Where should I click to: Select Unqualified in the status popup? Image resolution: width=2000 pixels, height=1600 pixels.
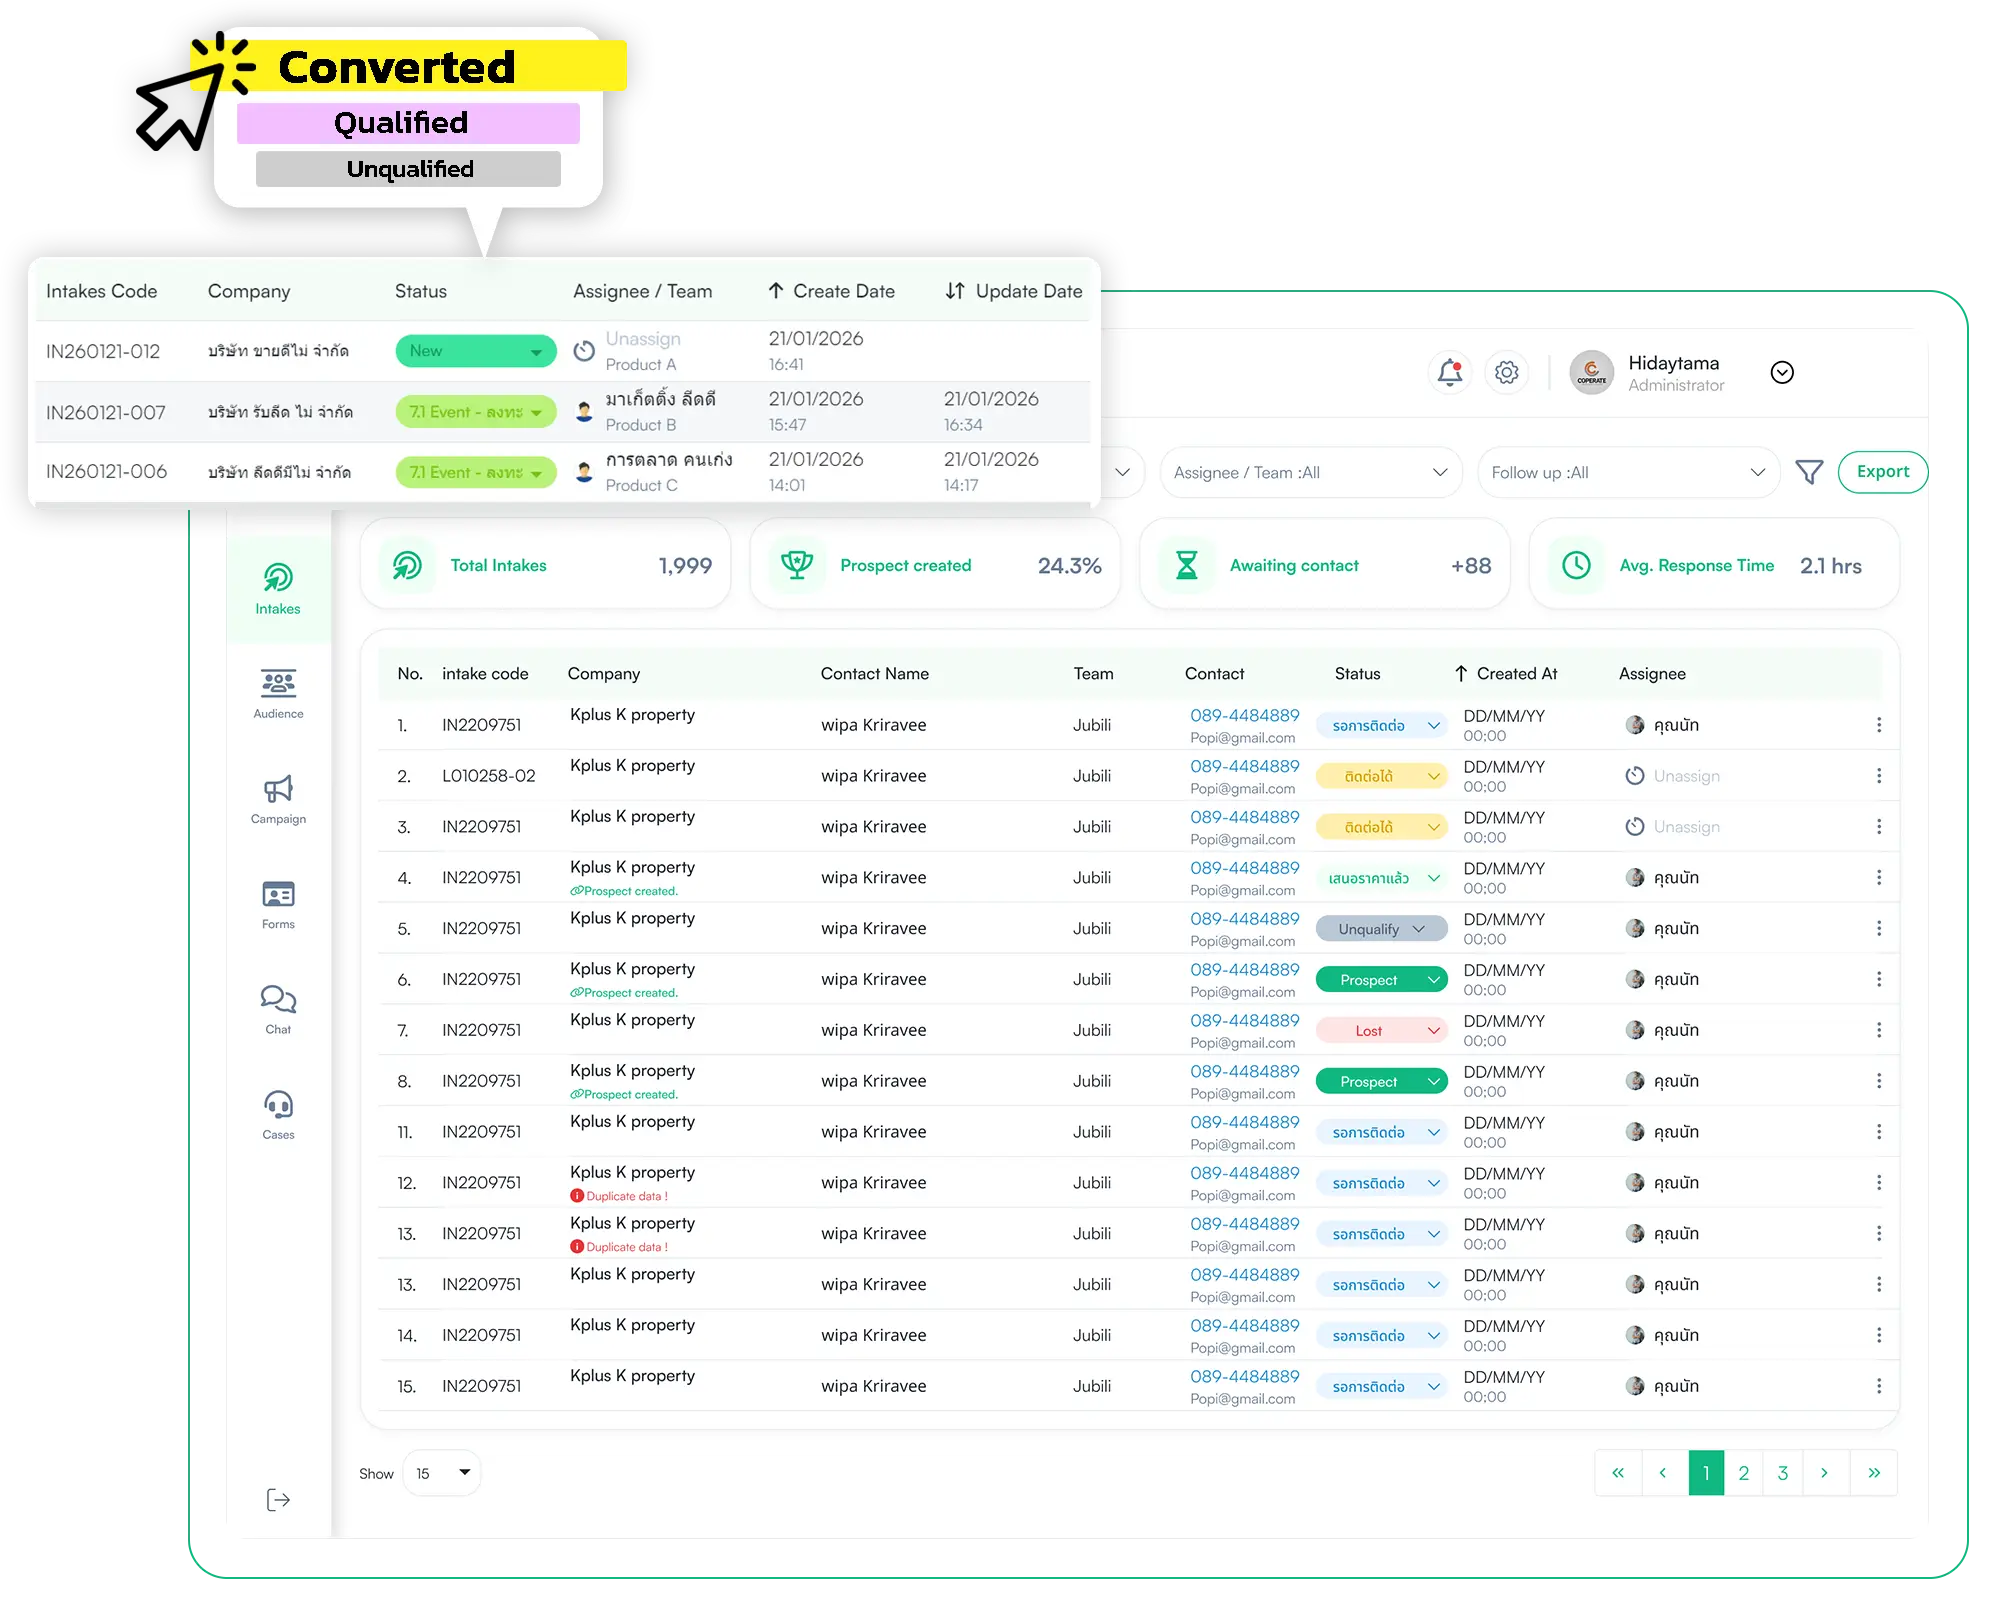[x=408, y=169]
